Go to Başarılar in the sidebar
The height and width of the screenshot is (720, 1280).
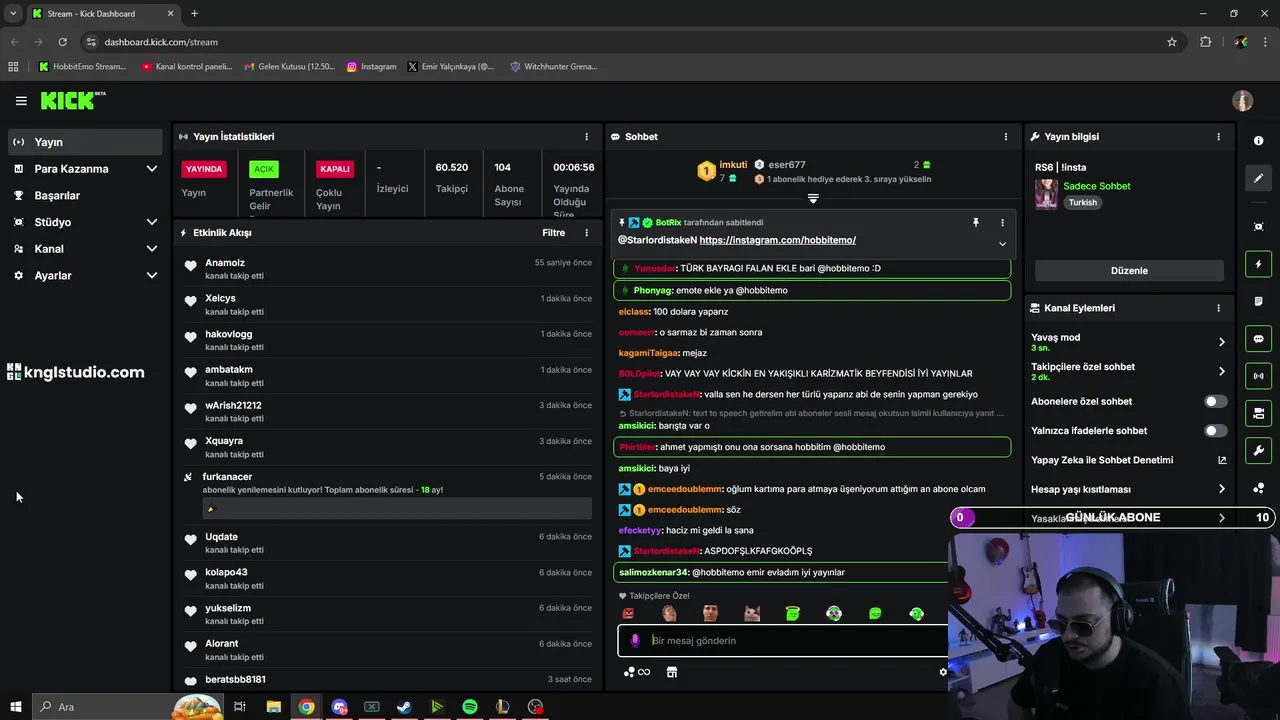pos(85,195)
